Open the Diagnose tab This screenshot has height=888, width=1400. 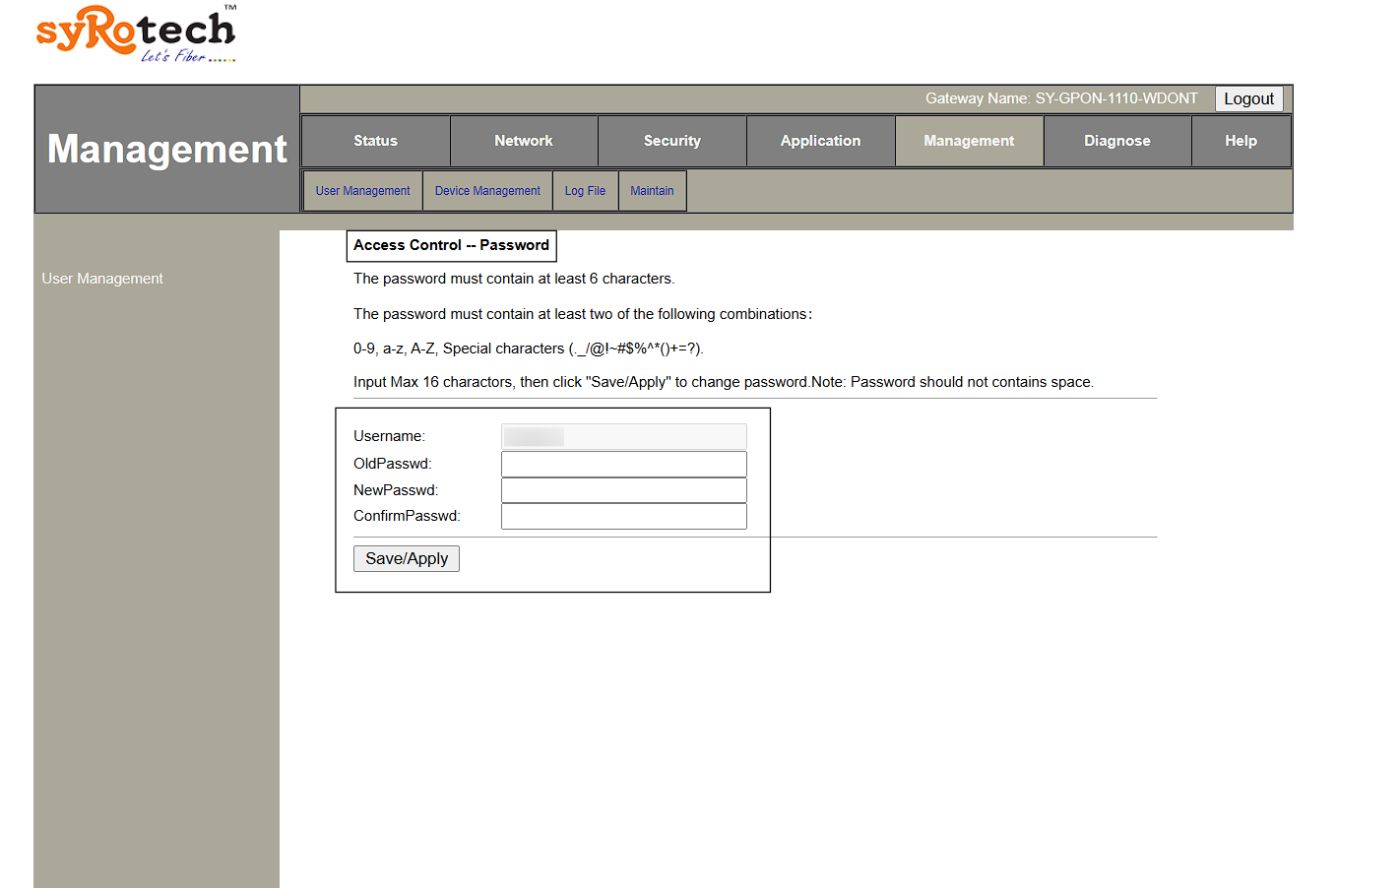(x=1118, y=140)
